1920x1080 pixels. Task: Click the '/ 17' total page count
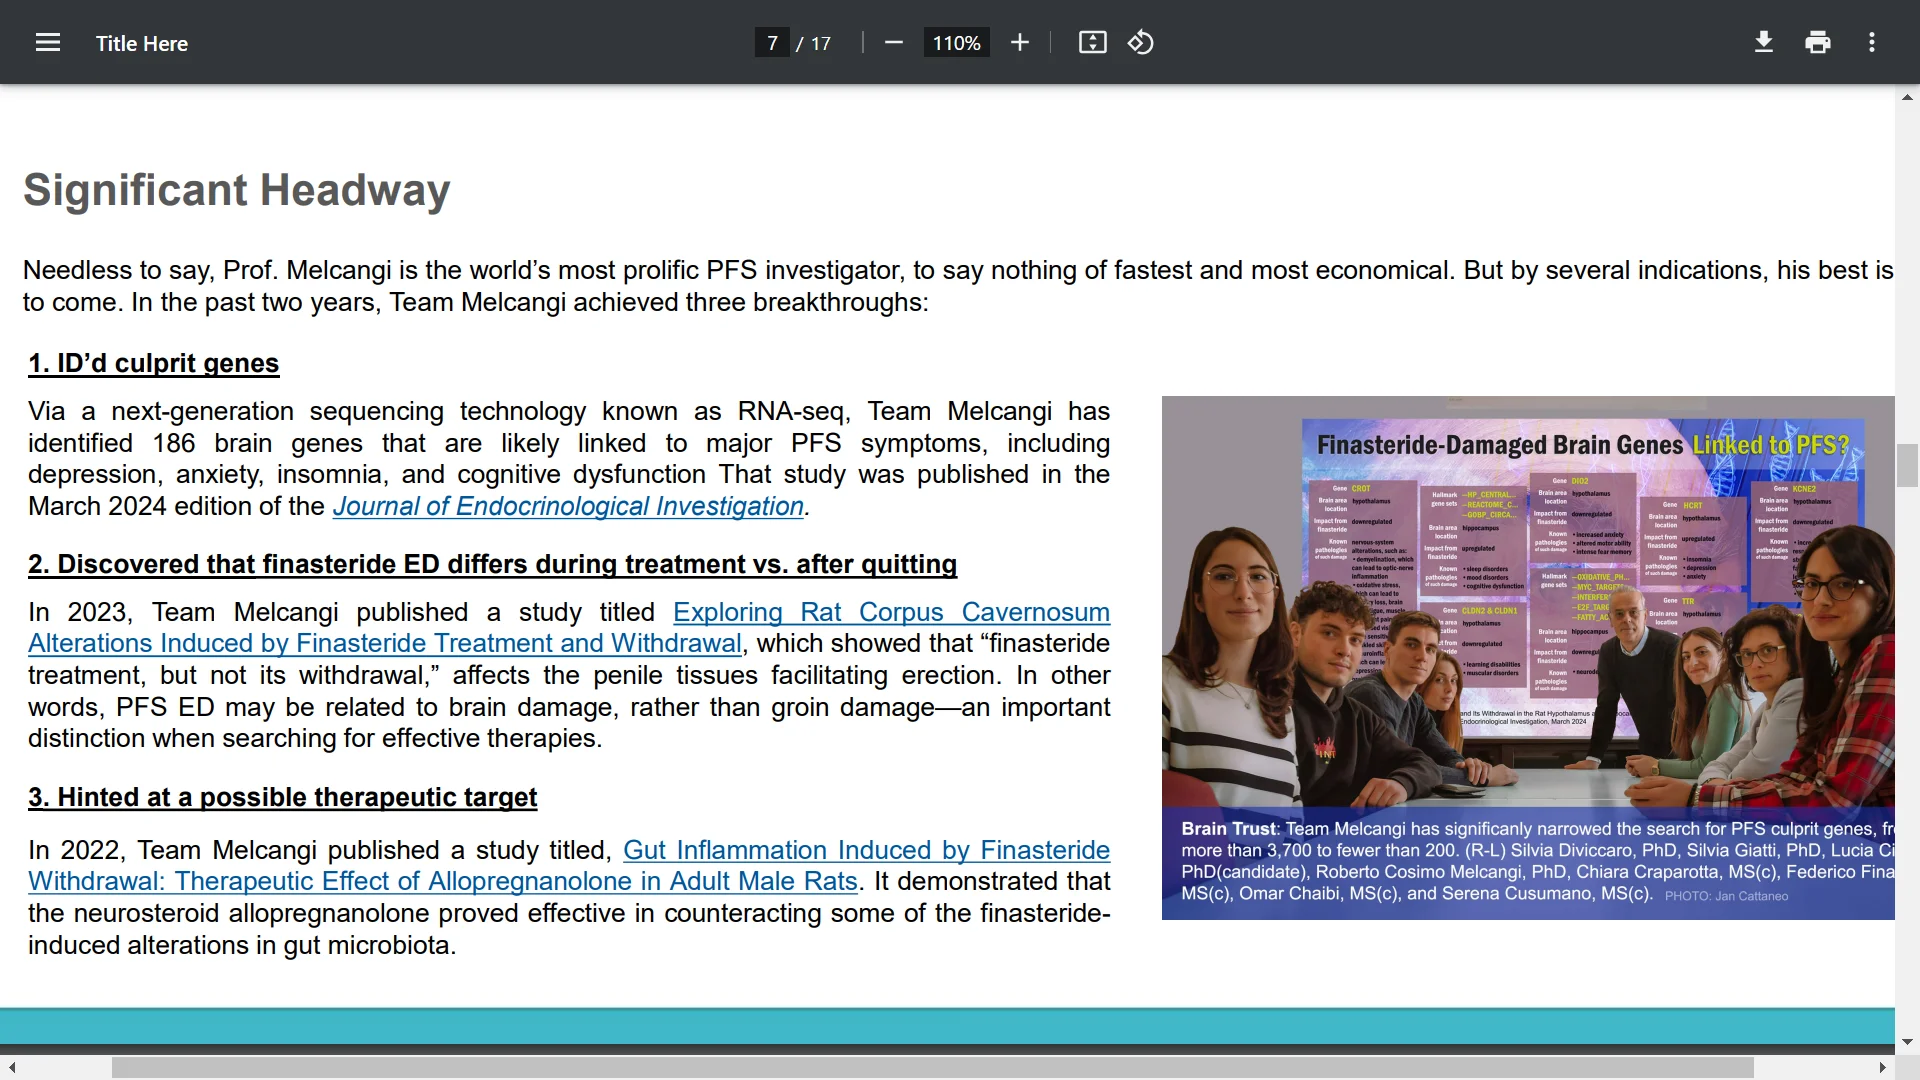814,43
